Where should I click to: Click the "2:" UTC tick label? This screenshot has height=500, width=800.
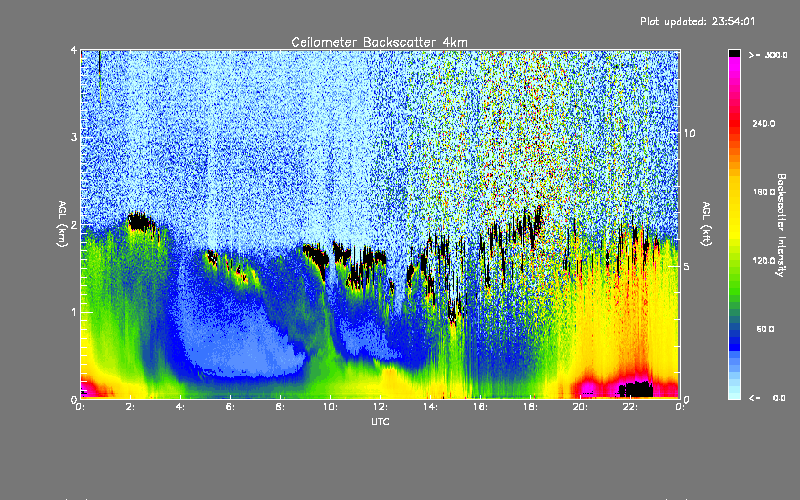coord(131,407)
